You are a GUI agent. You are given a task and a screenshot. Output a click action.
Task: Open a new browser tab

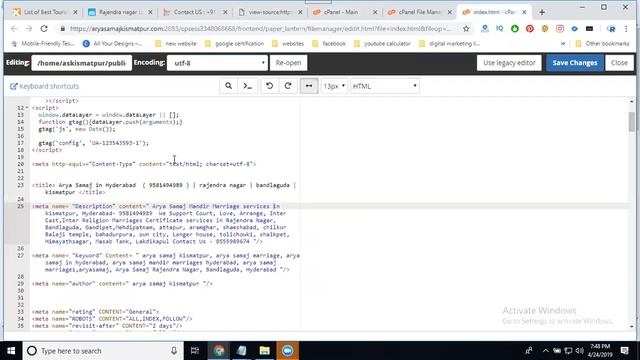[542, 12]
